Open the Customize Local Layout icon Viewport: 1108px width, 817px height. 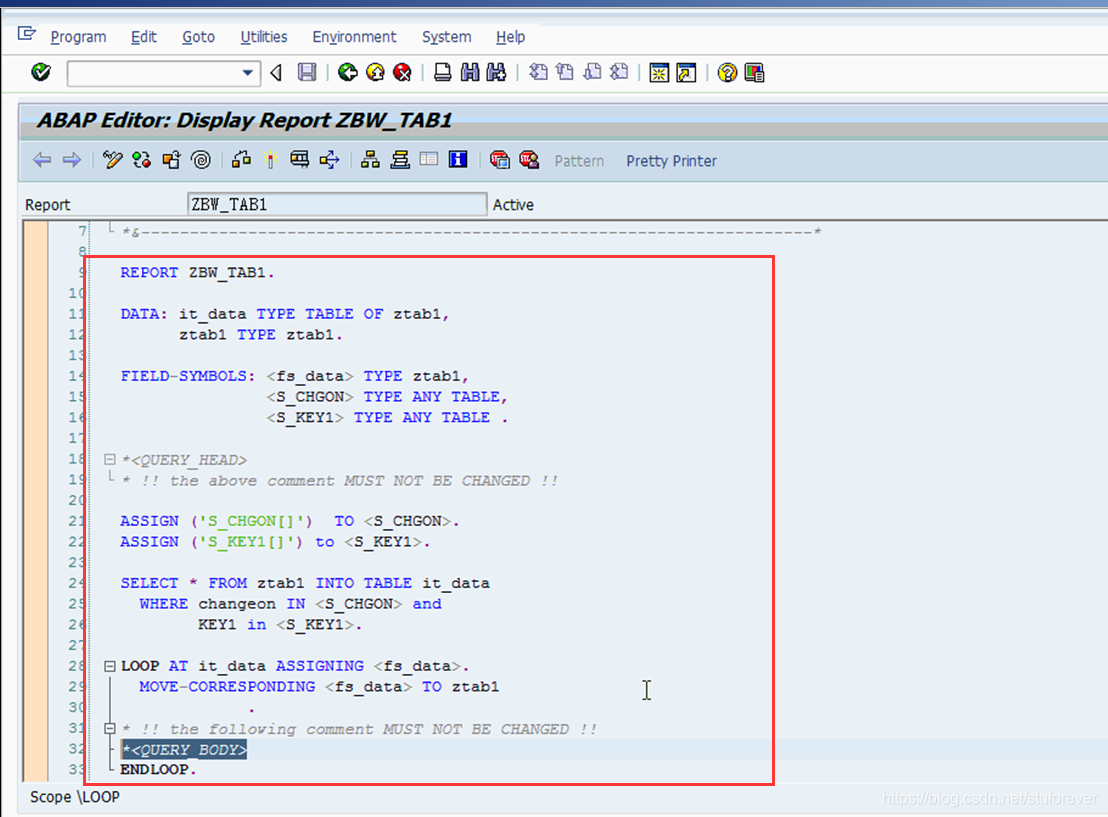click(755, 73)
